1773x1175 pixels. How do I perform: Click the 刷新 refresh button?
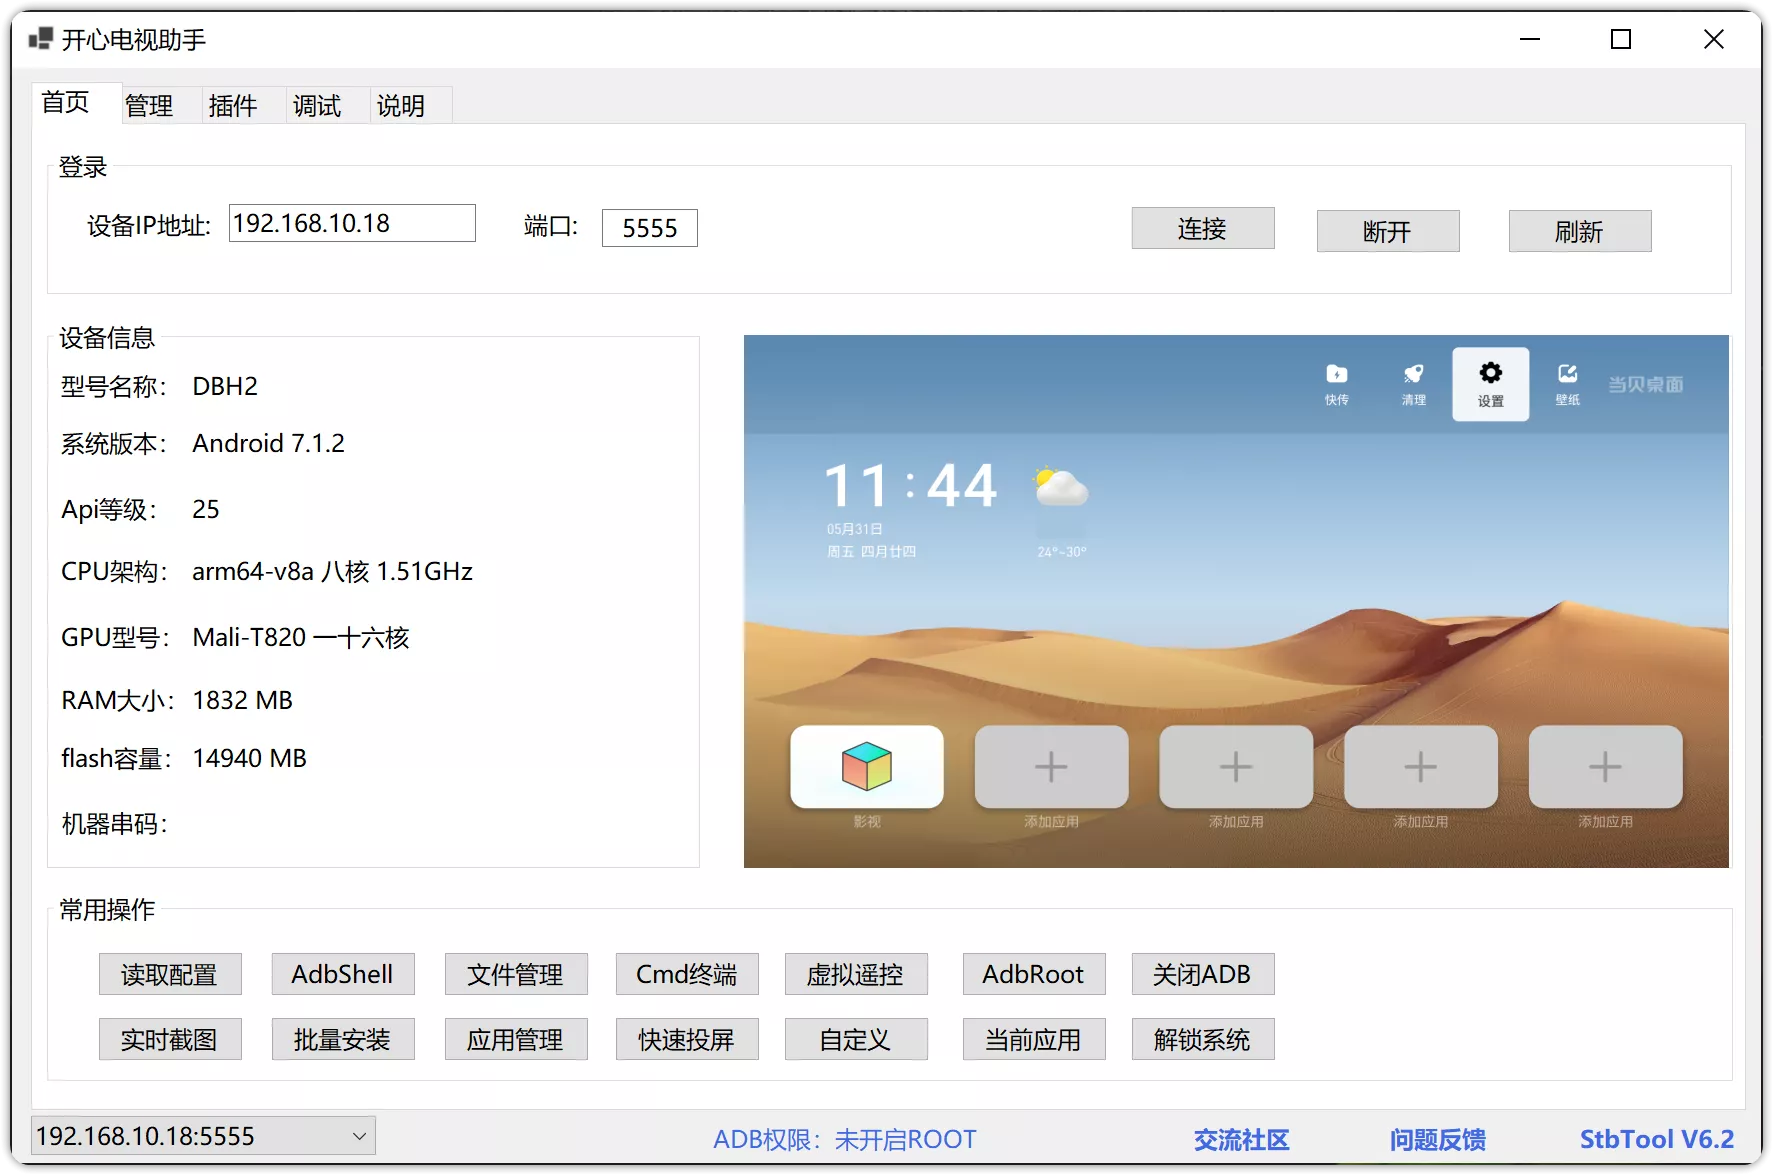[x=1579, y=231]
